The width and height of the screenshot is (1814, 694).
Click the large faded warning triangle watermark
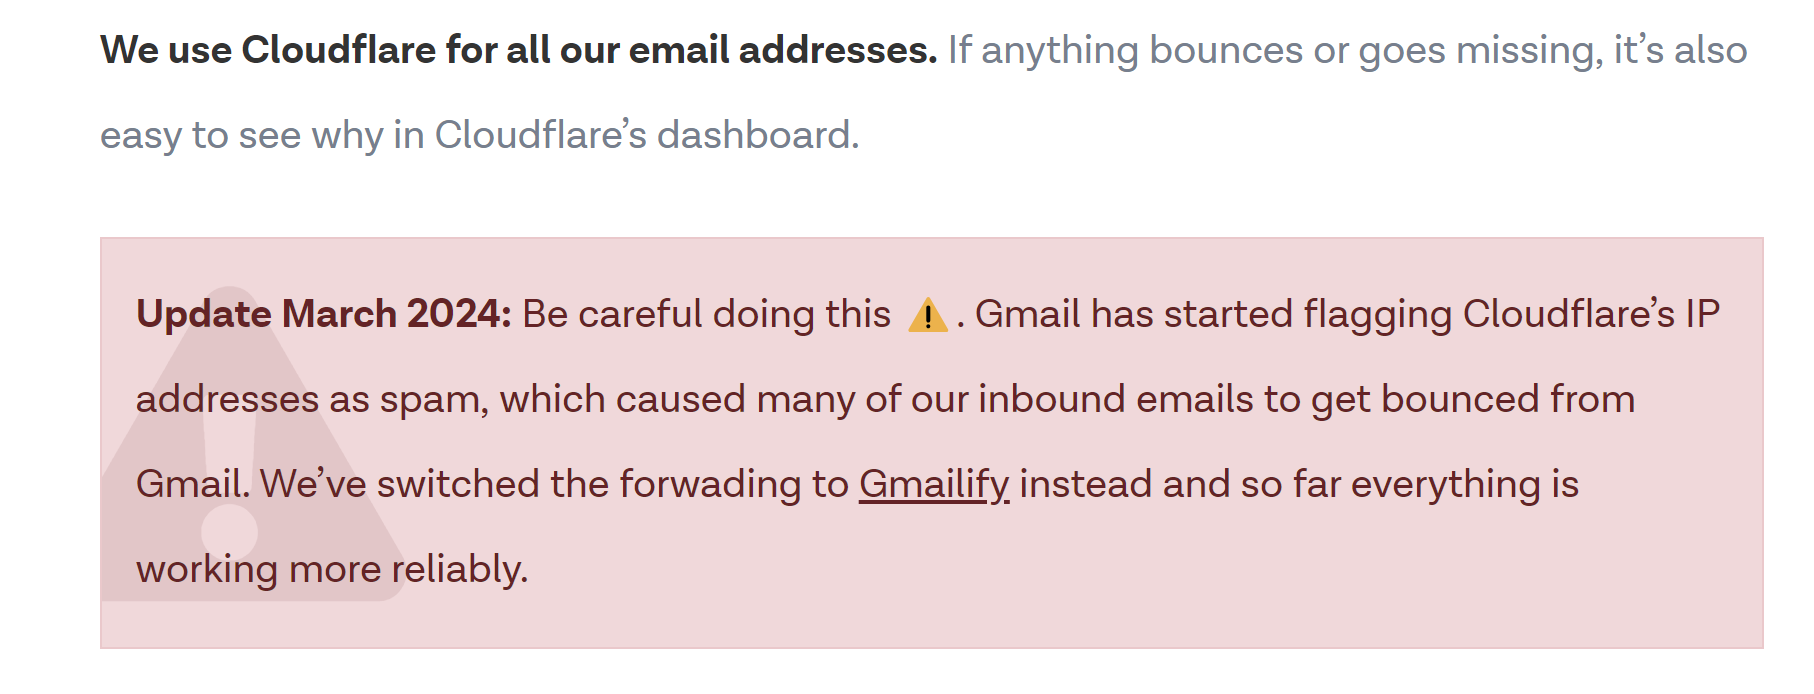click(x=254, y=445)
